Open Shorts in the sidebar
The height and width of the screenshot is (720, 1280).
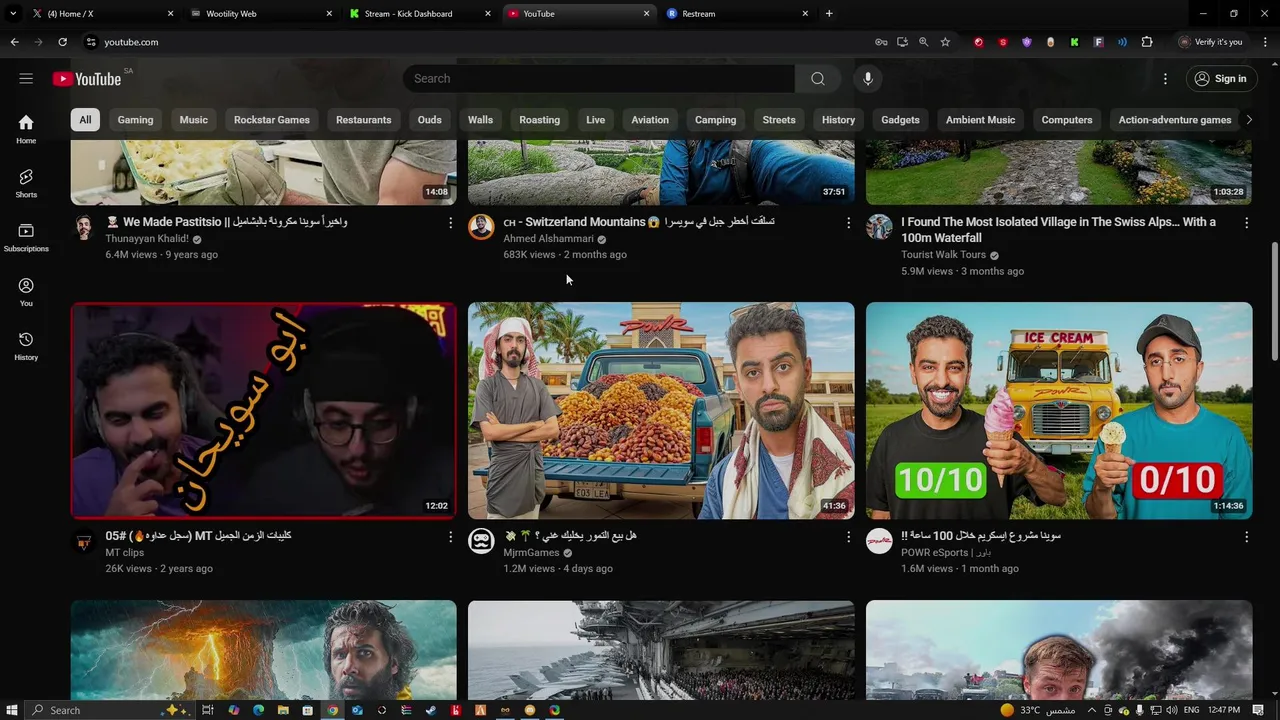26,182
